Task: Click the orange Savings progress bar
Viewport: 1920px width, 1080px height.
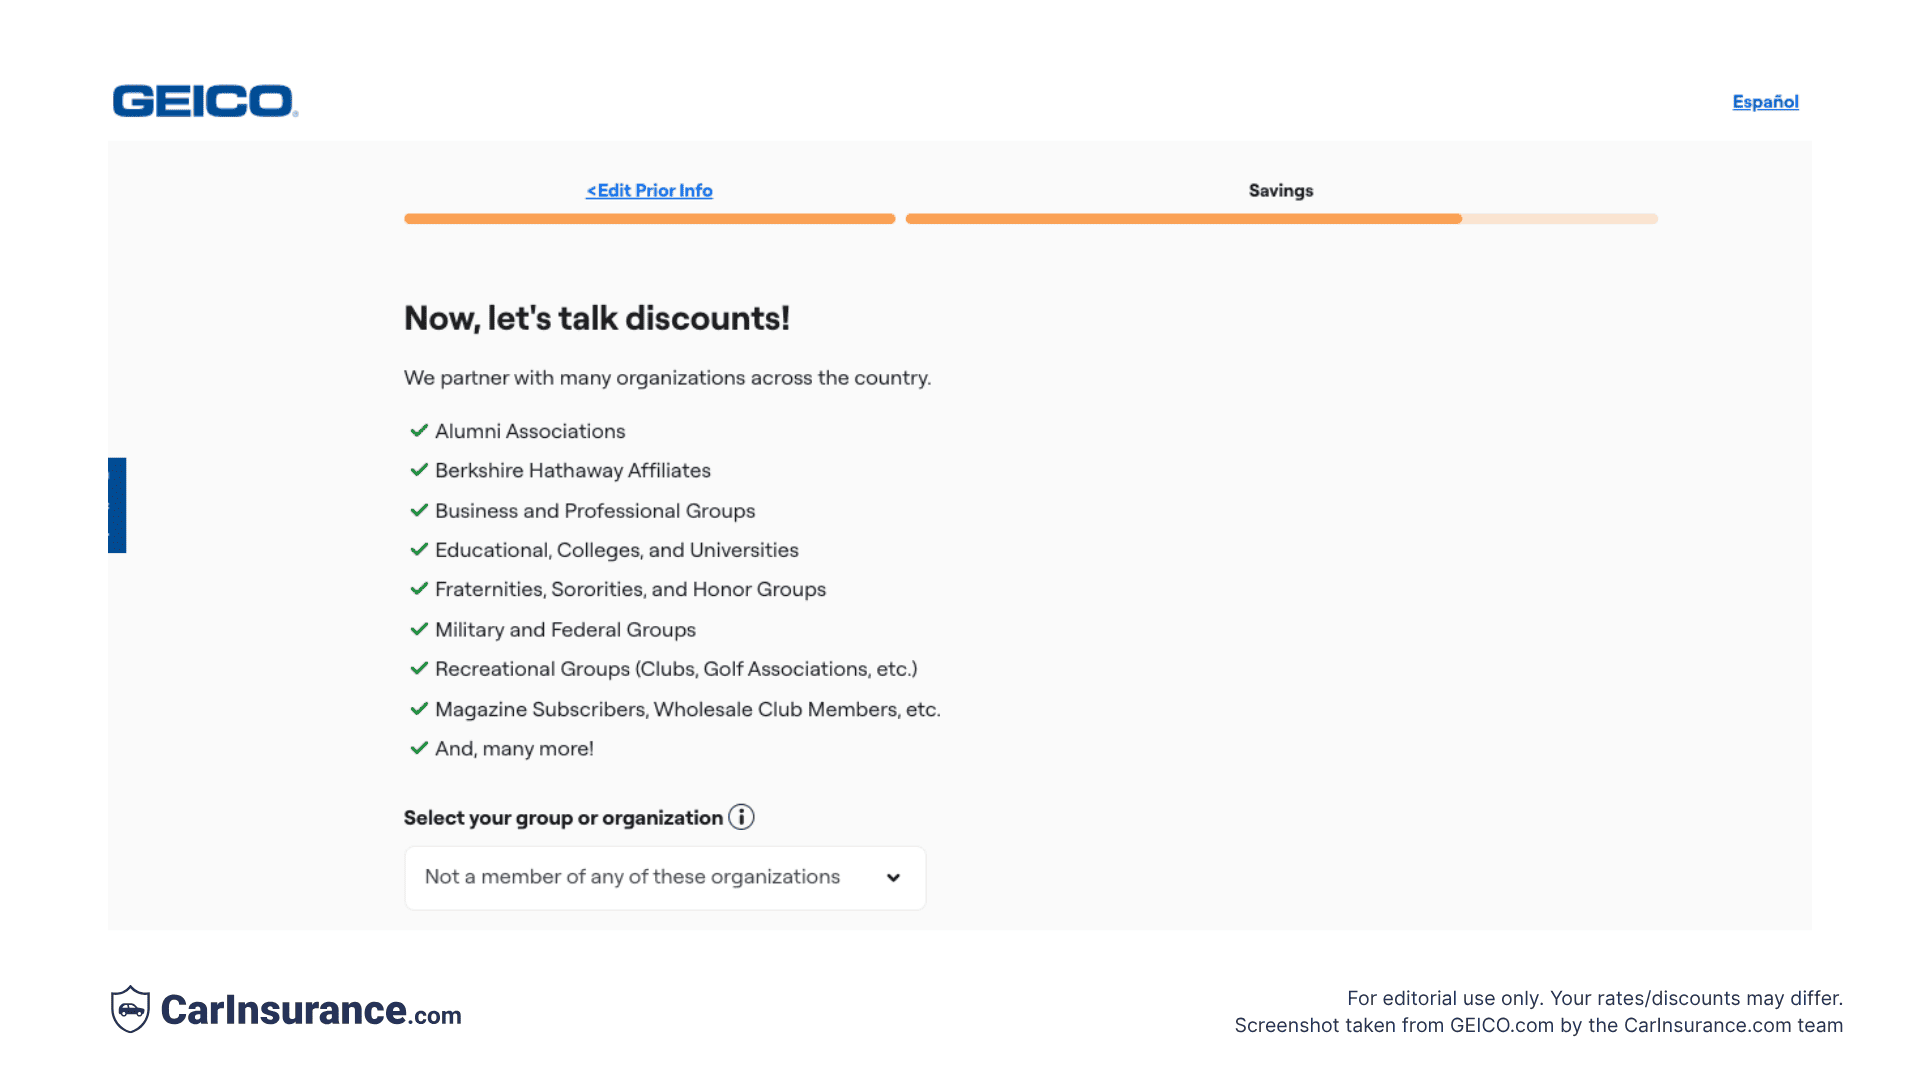Action: pos(1183,218)
